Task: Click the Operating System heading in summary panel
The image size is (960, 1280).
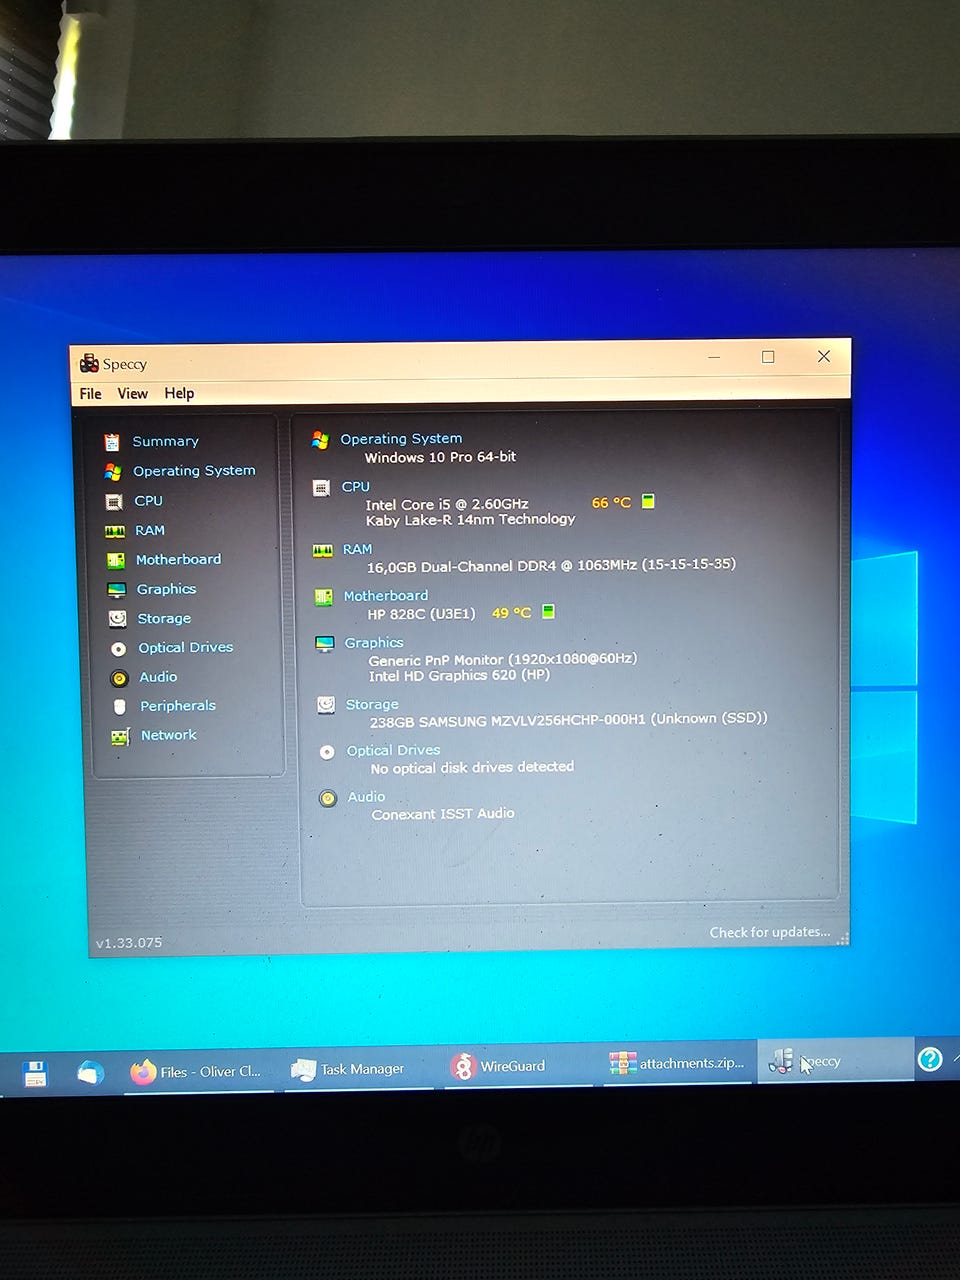Action: pos(401,438)
